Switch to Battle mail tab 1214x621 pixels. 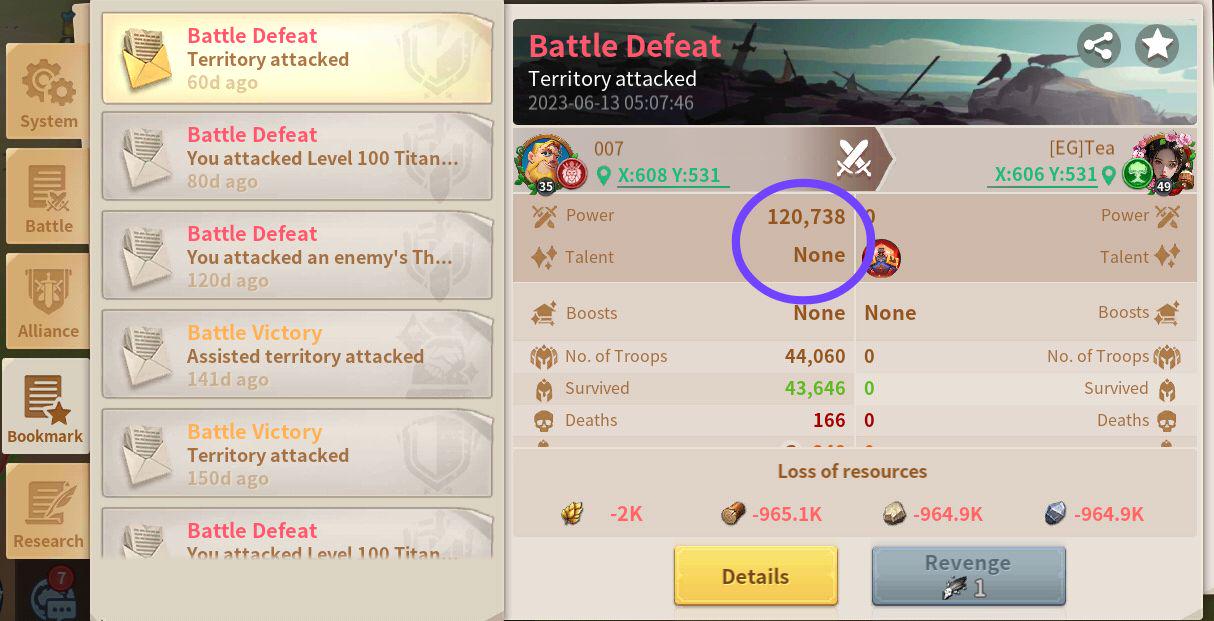click(48, 196)
